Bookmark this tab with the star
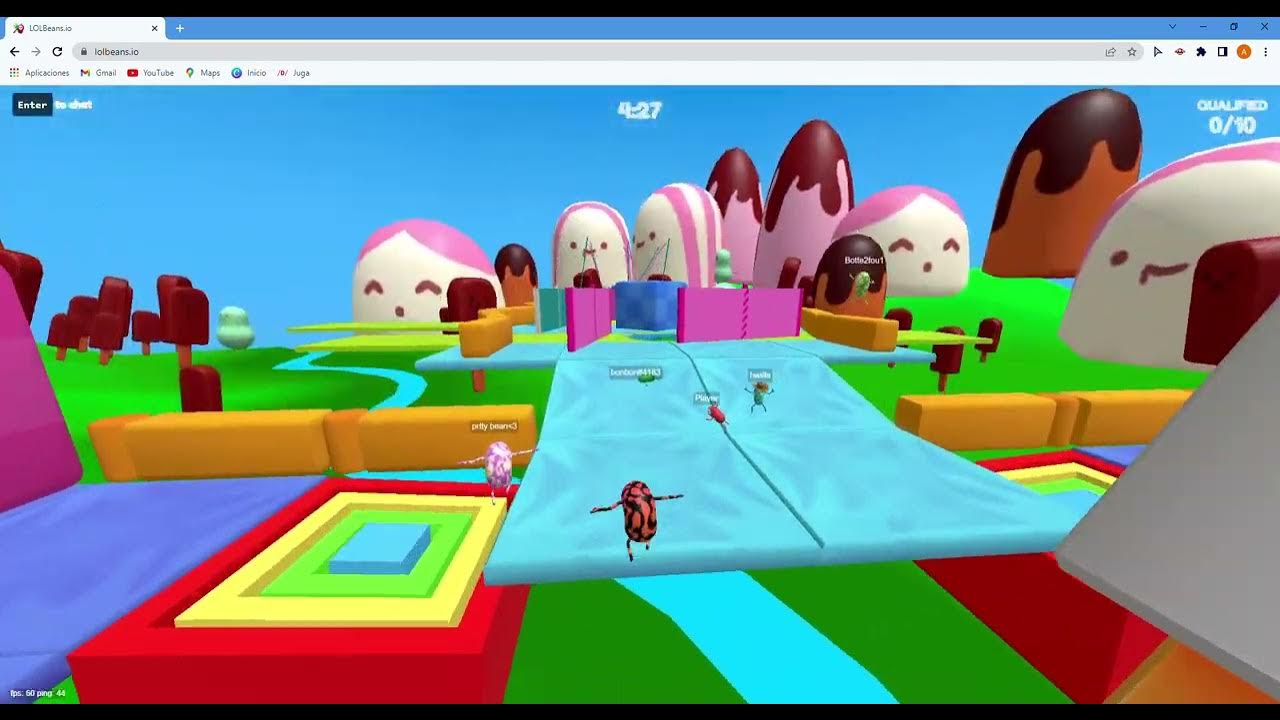The image size is (1280, 720). pos(1132,52)
